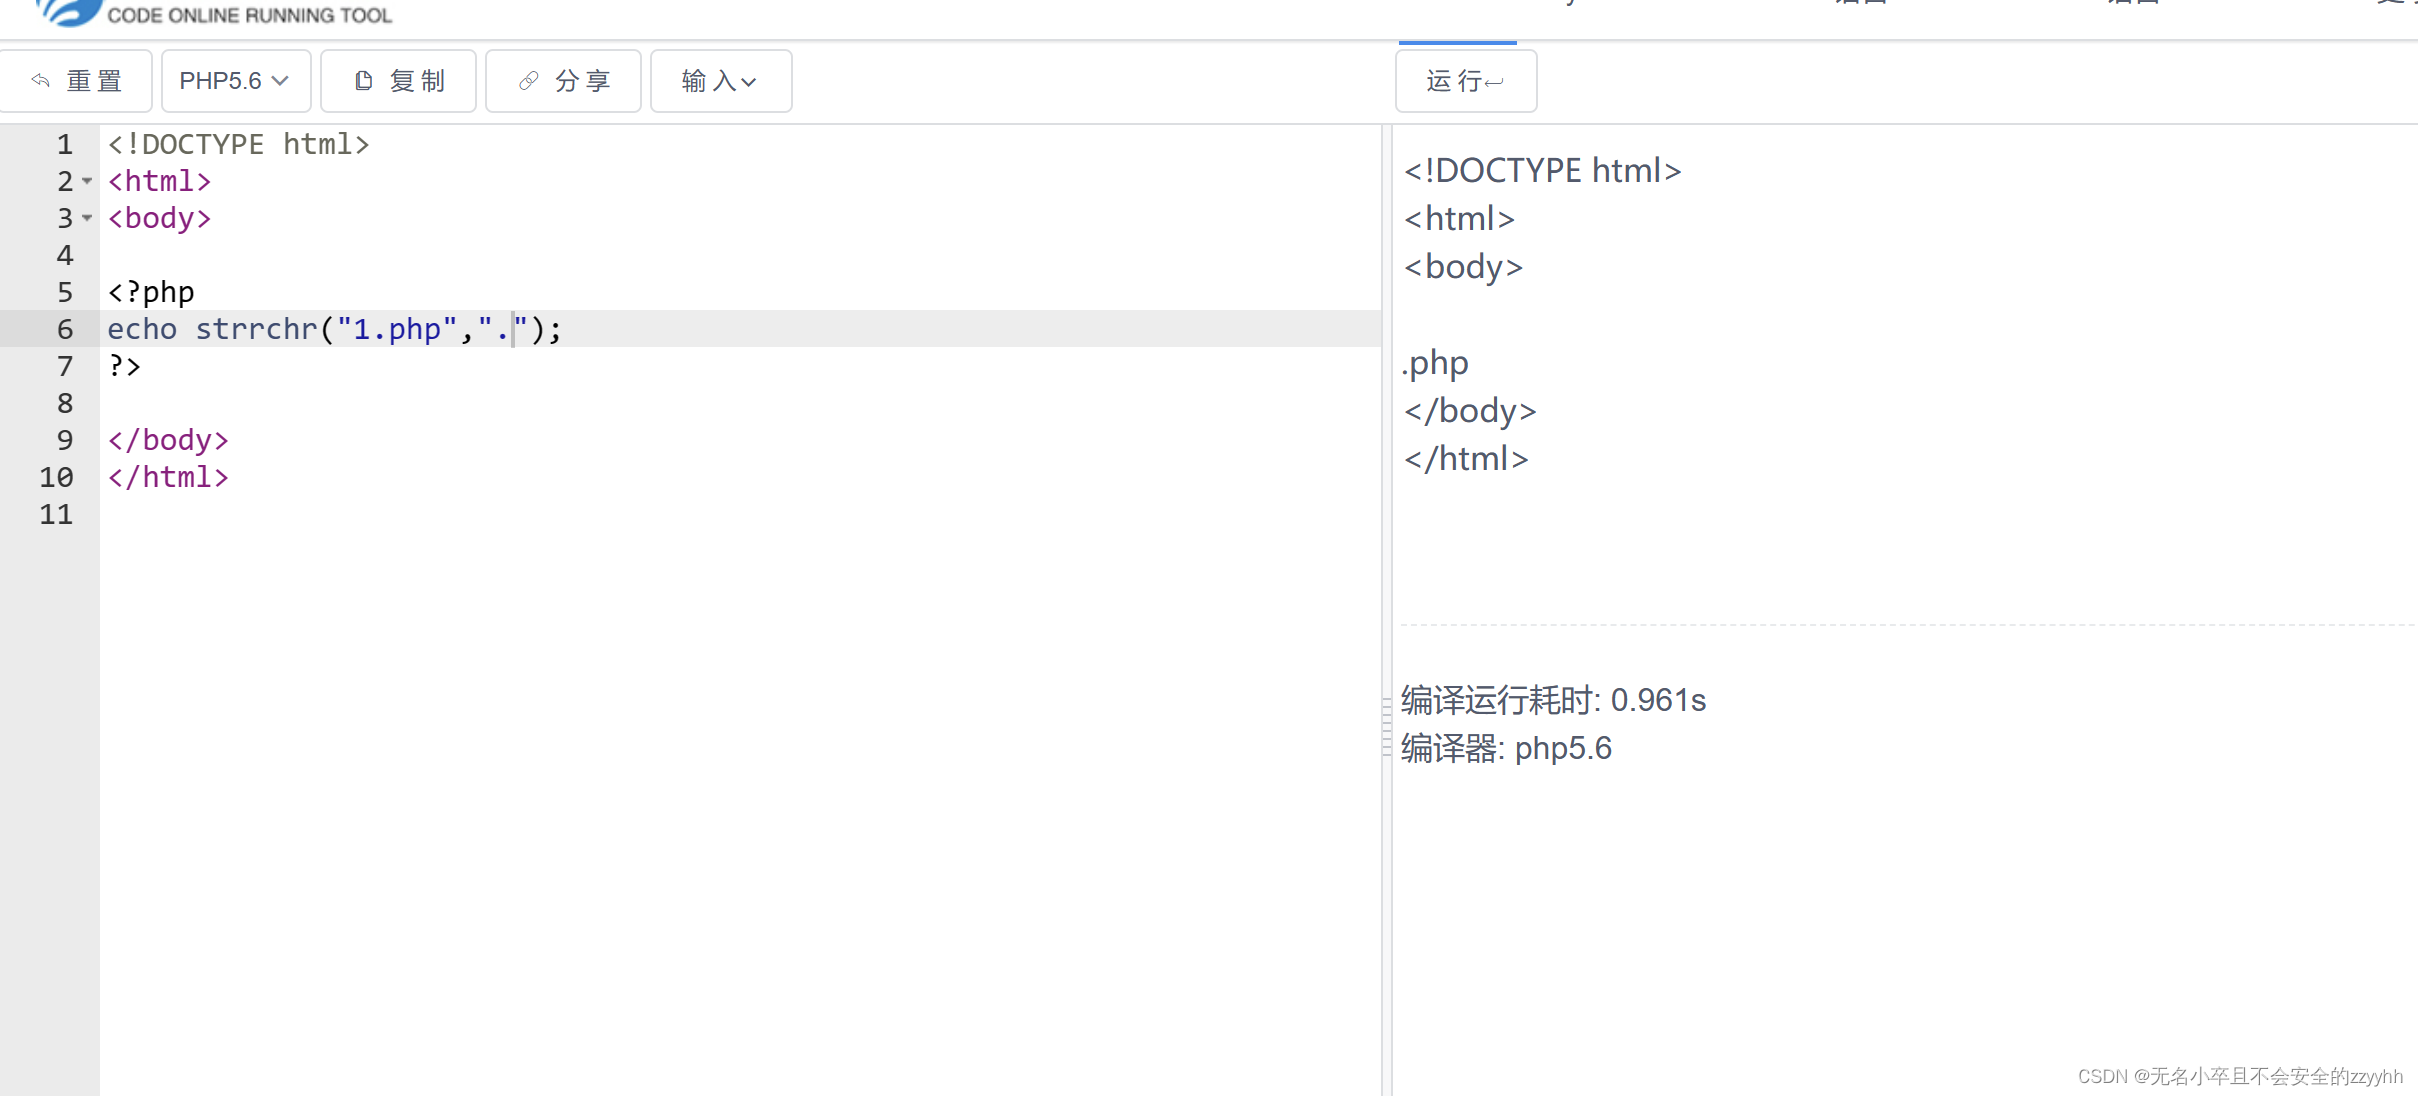Click the <!DOCTYPE html> line in editor
Image resolution: width=2418 pixels, height=1096 pixels.
(x=238, y=144)
